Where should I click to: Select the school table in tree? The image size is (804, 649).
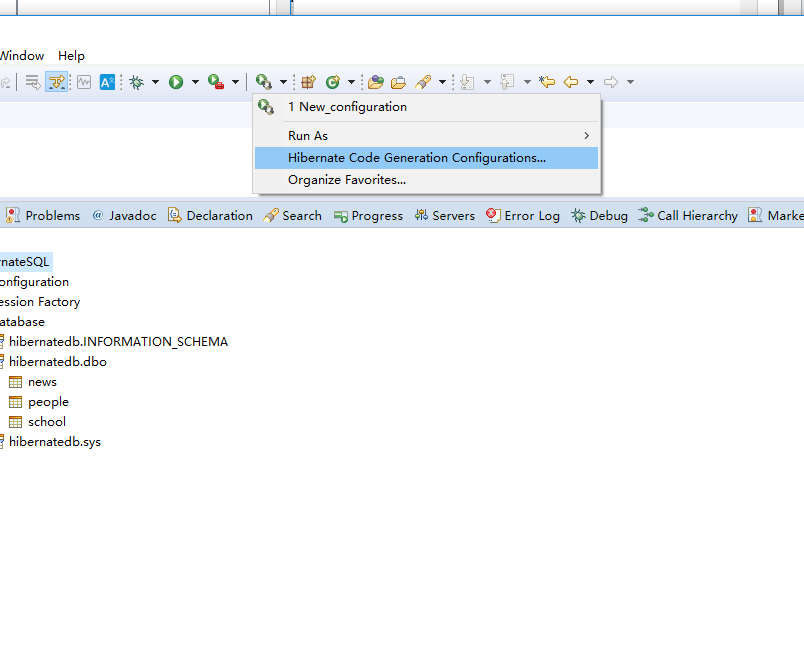click(47, 422)
